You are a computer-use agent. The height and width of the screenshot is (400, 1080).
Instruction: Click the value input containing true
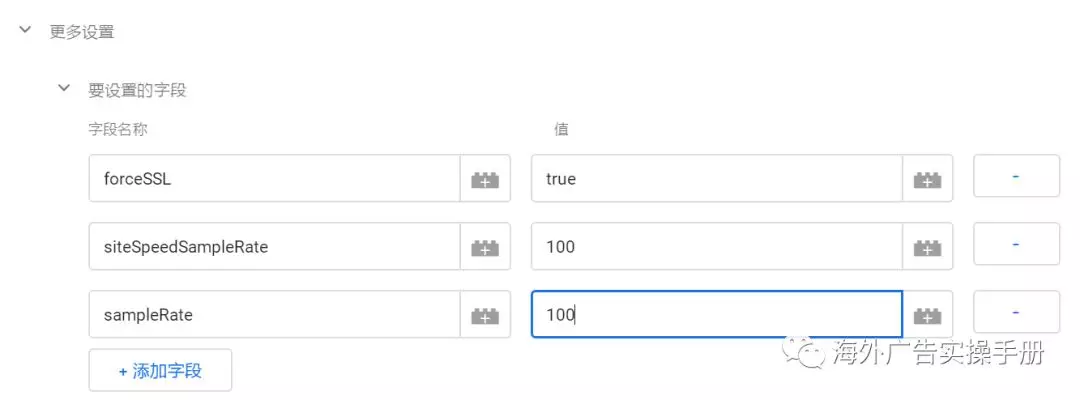pos(715,180)
